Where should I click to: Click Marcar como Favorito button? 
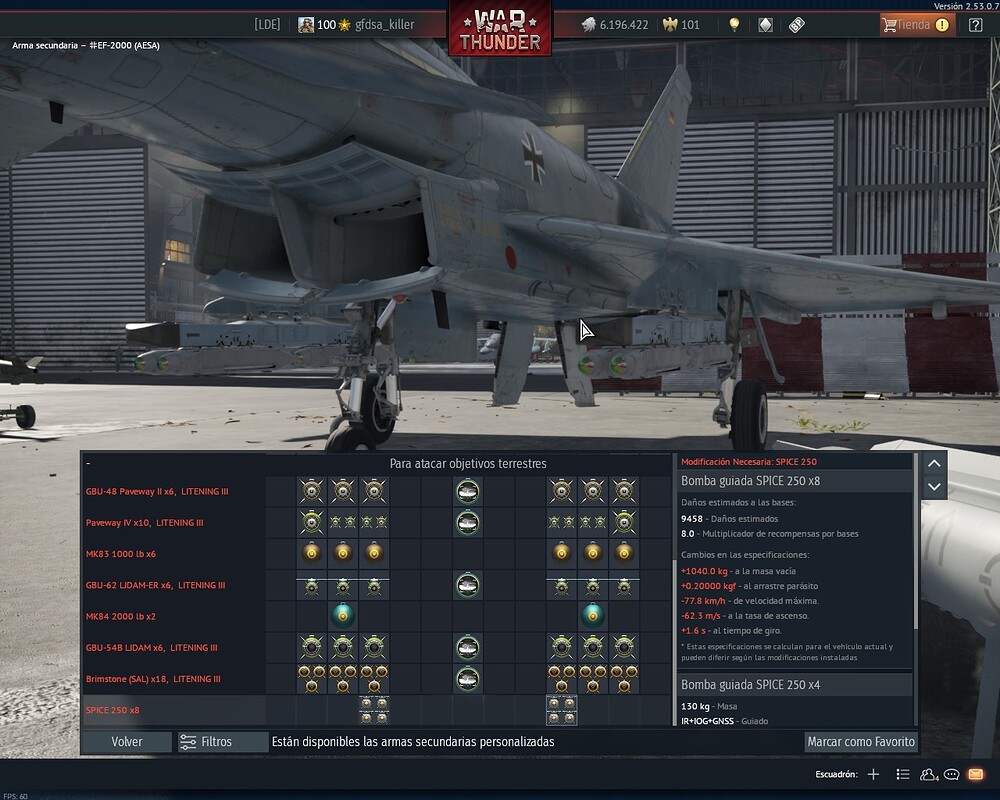tap(860, 742)
